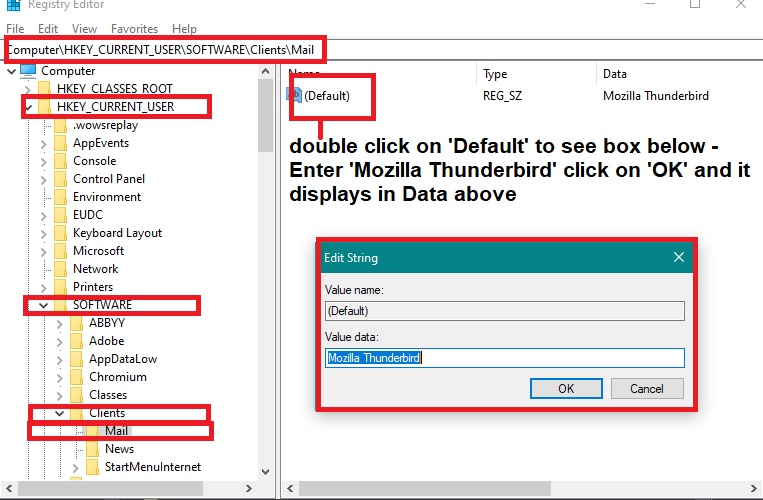Open the View menu
The width and height of the screenshot is (763, 500).
[x=84, y=29]
